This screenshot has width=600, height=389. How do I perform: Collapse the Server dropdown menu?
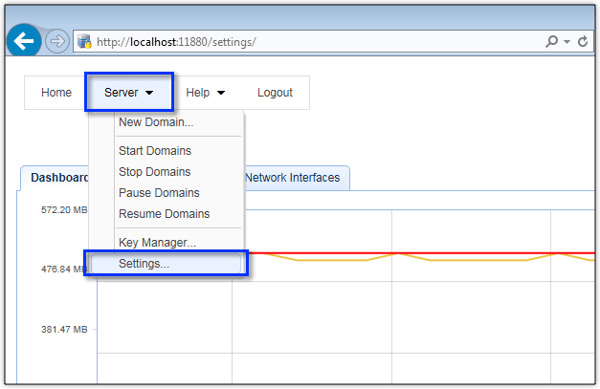129,93
